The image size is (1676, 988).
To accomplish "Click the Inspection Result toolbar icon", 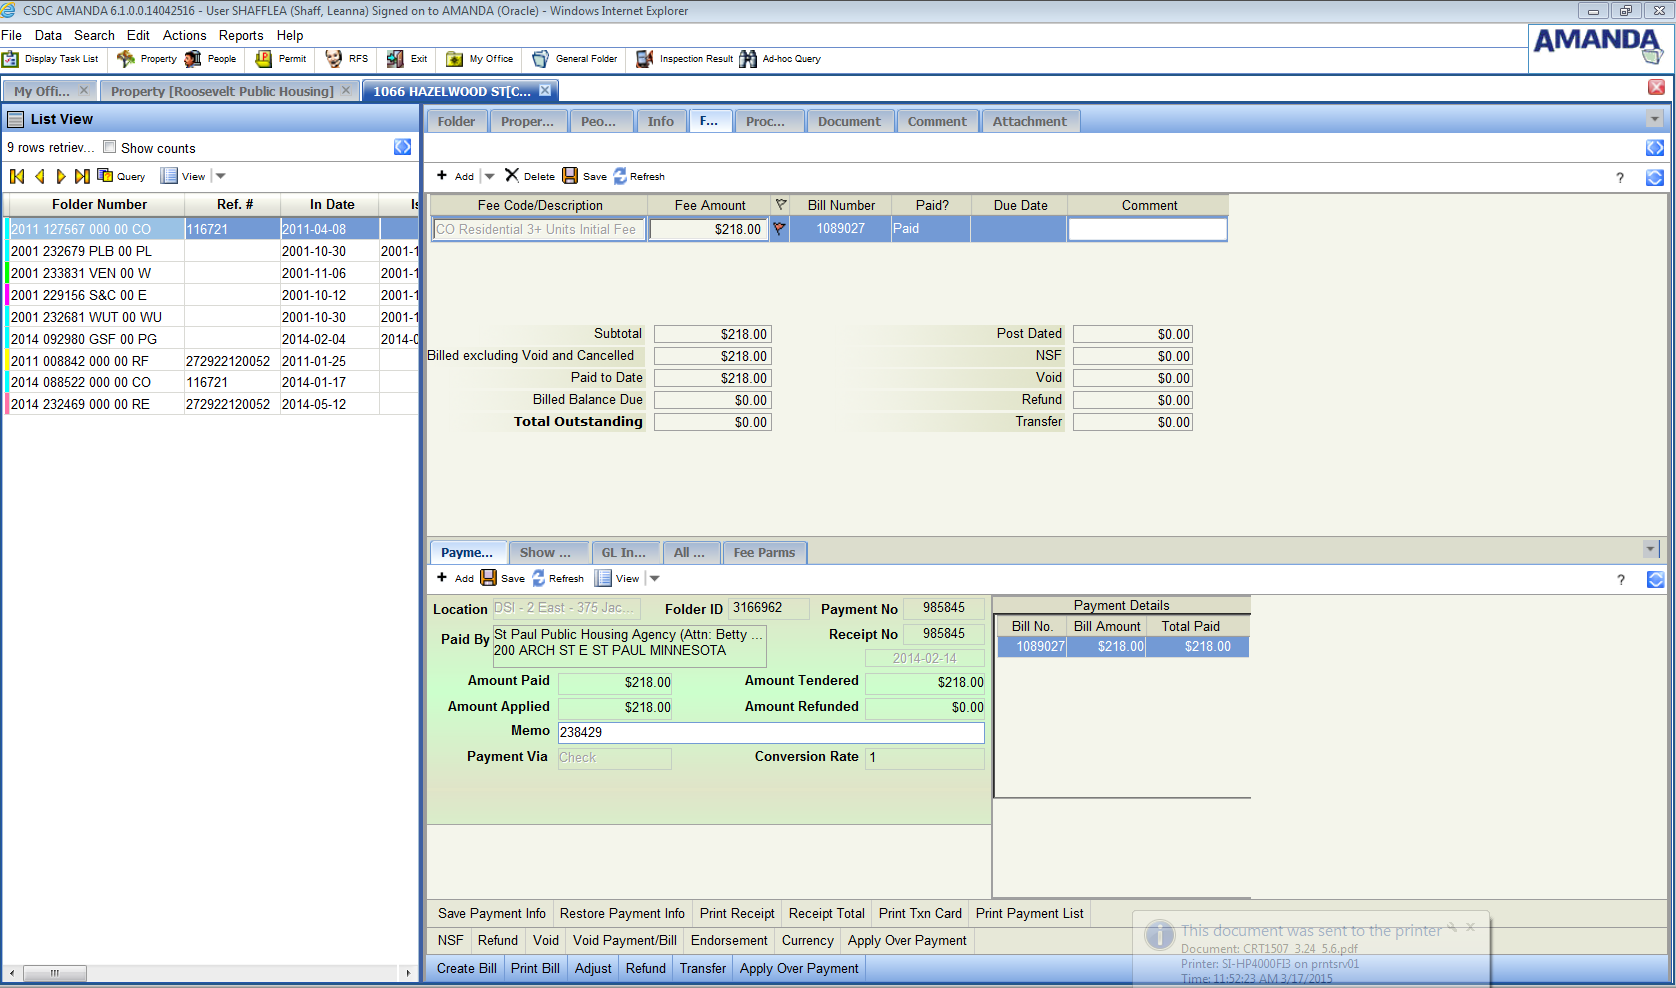I will click(x=645, y=59).
